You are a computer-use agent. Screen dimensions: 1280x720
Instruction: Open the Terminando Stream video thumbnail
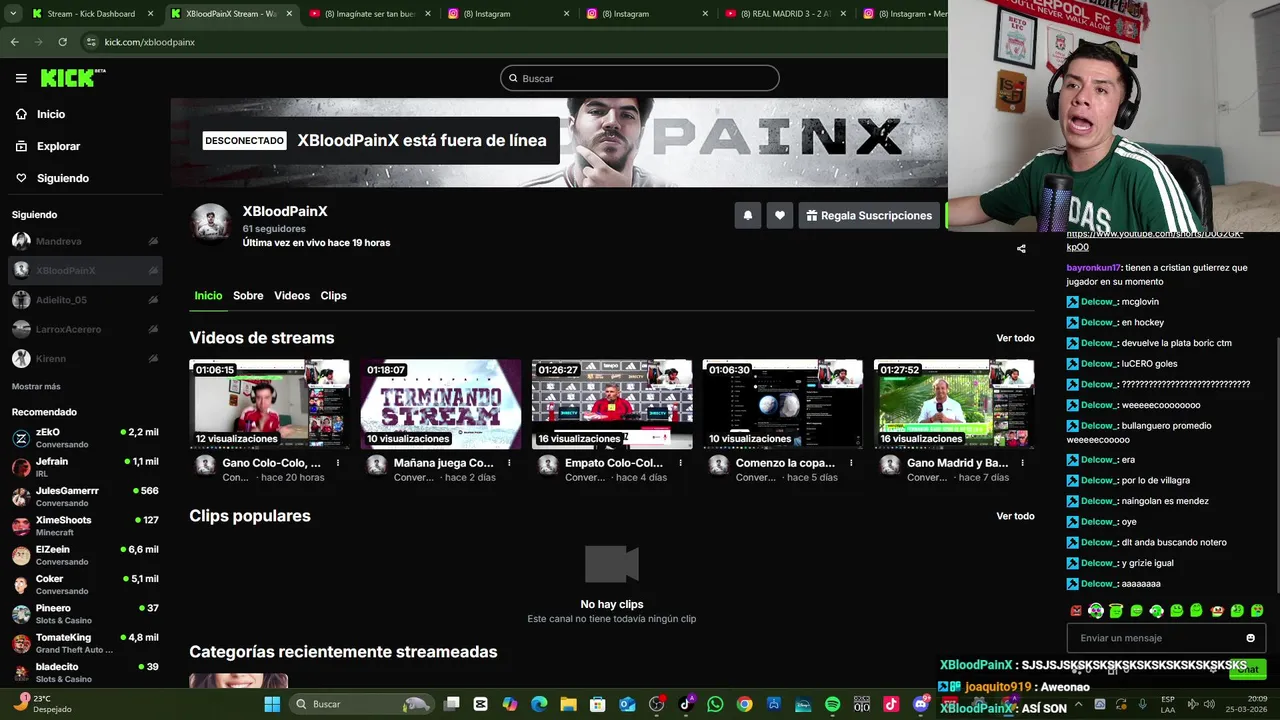(441, 404)
